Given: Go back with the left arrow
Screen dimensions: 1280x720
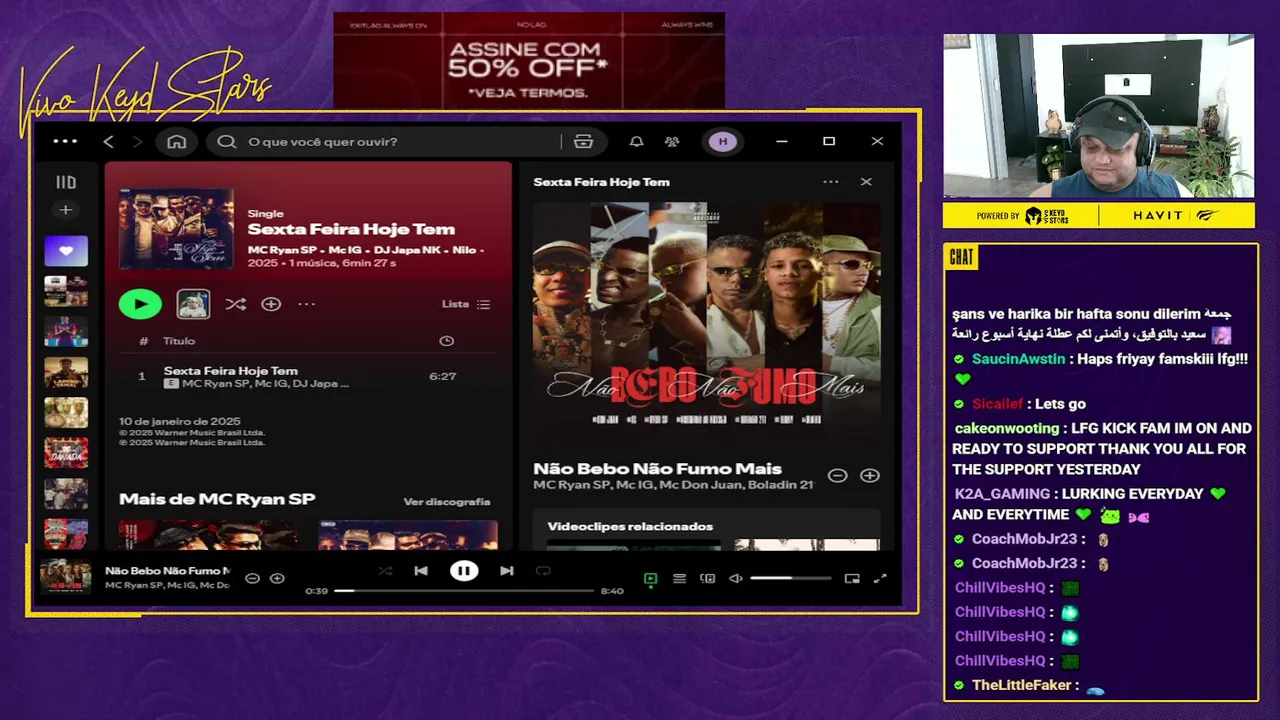Looking at the screenshot, I should [x=109, y=142].
